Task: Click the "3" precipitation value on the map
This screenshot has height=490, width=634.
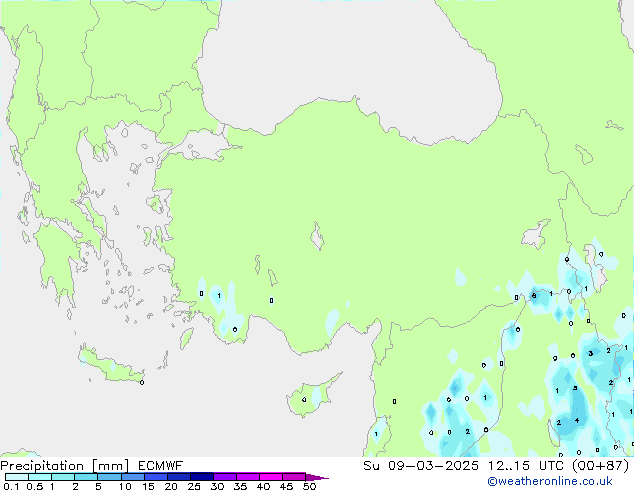Action: coord(591,353)
